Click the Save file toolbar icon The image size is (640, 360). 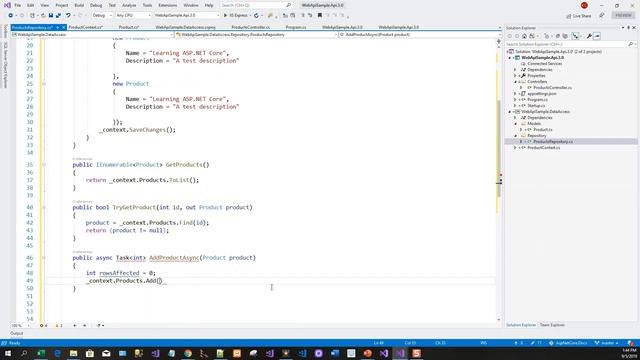51,16
